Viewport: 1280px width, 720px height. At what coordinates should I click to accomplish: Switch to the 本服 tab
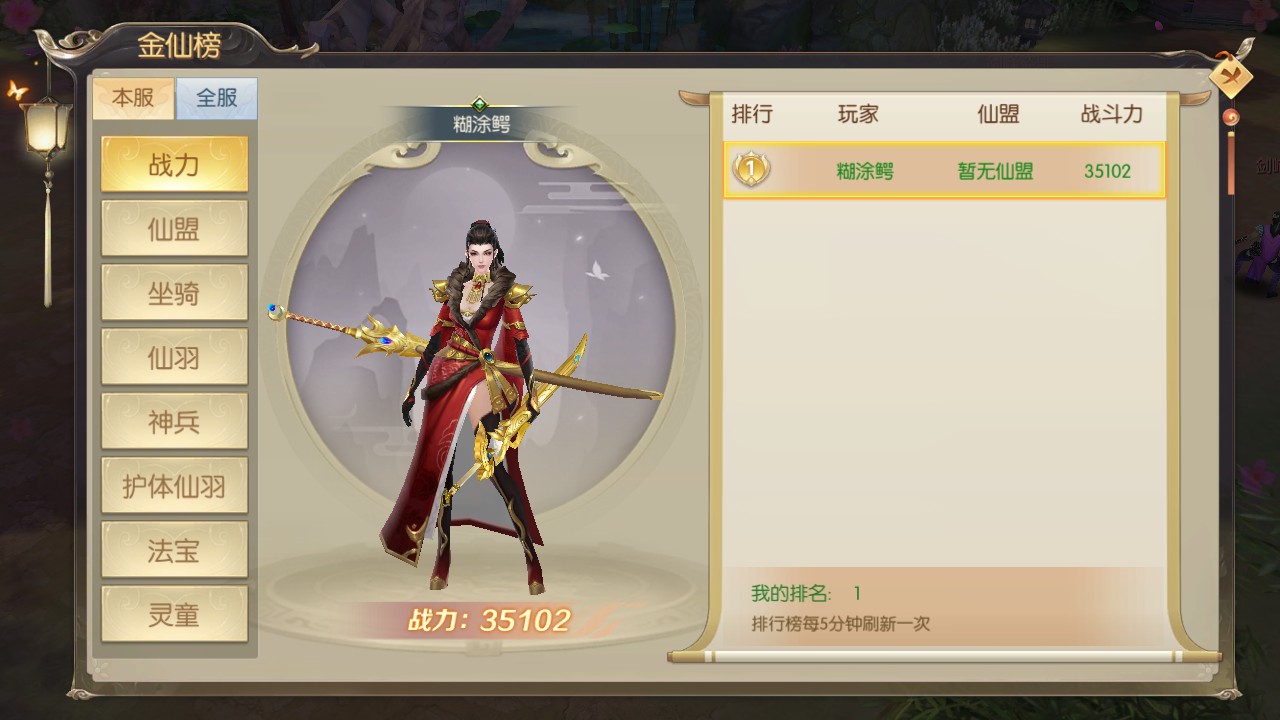[133, 98]
